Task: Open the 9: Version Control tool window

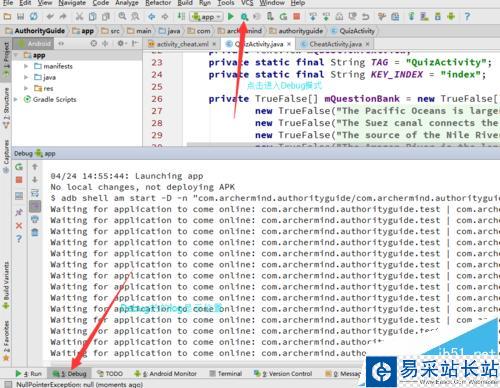Action: pyautogui.click(x=283, y=374)
